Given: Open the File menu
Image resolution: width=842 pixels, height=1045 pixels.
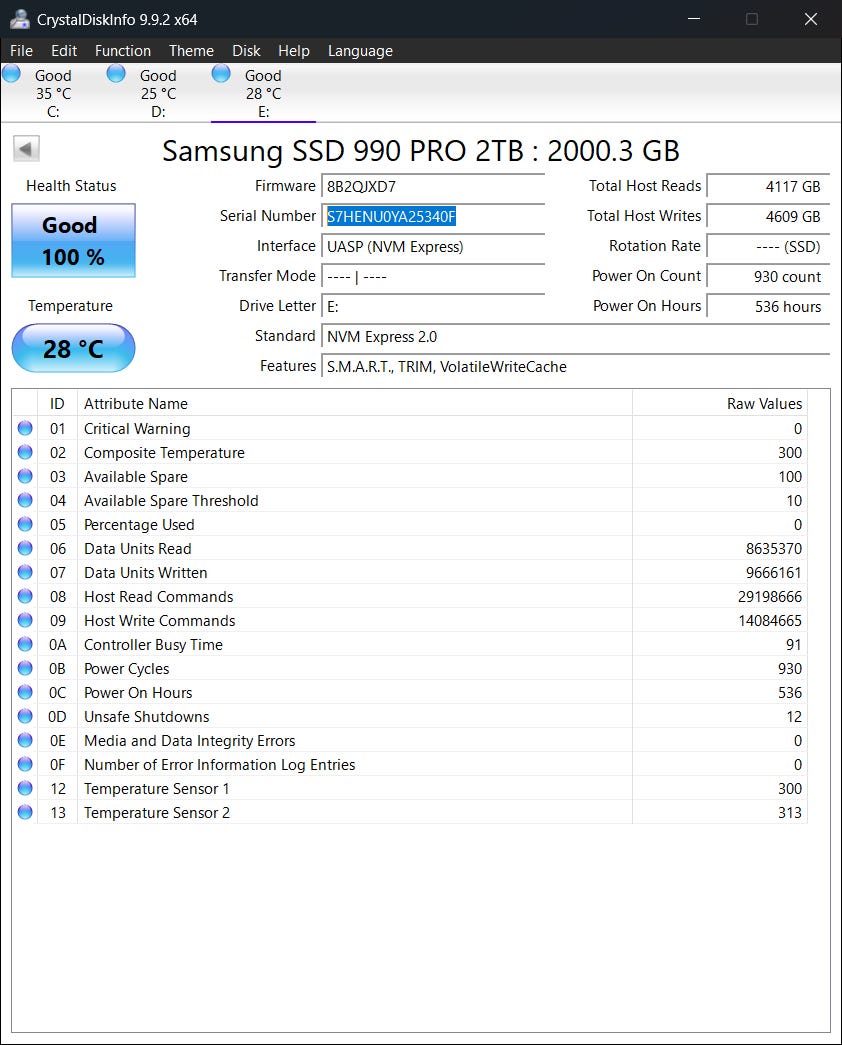Looking at the screenshot, I should 21,51.
